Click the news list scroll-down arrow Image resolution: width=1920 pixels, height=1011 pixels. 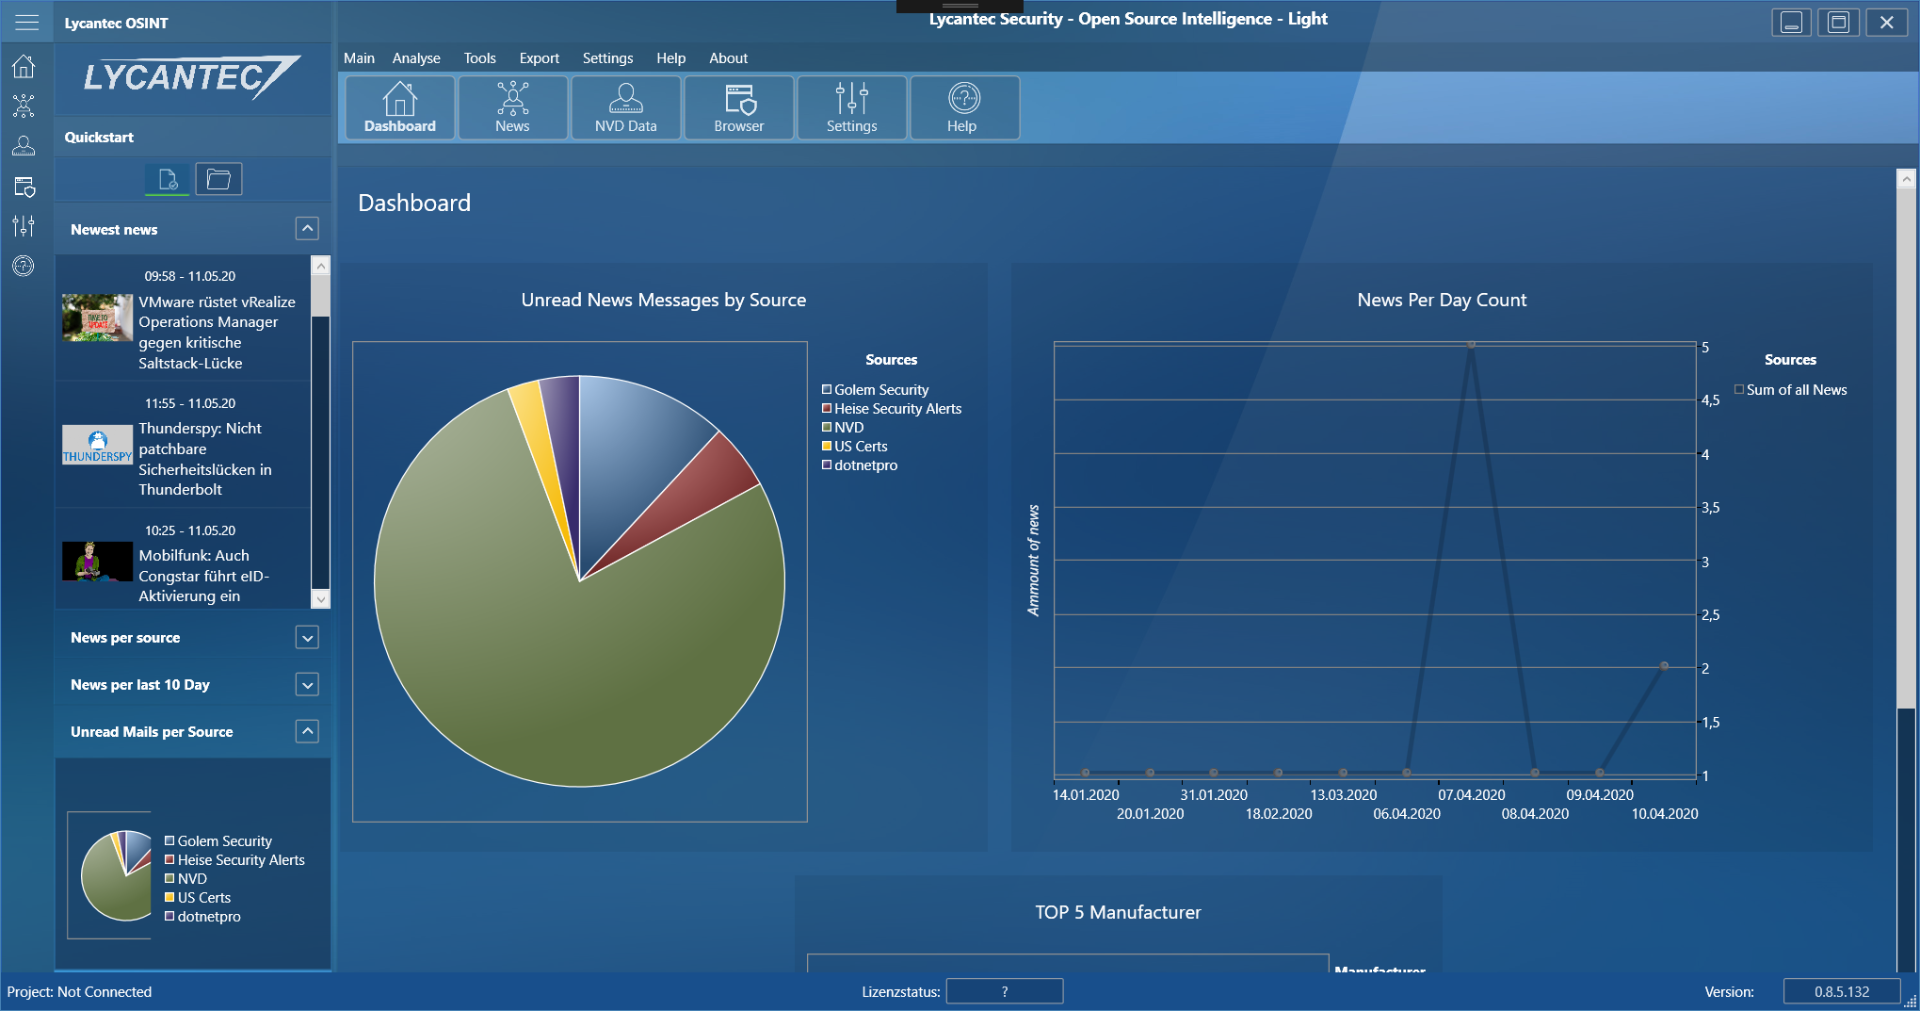click(x=321, y=598)
